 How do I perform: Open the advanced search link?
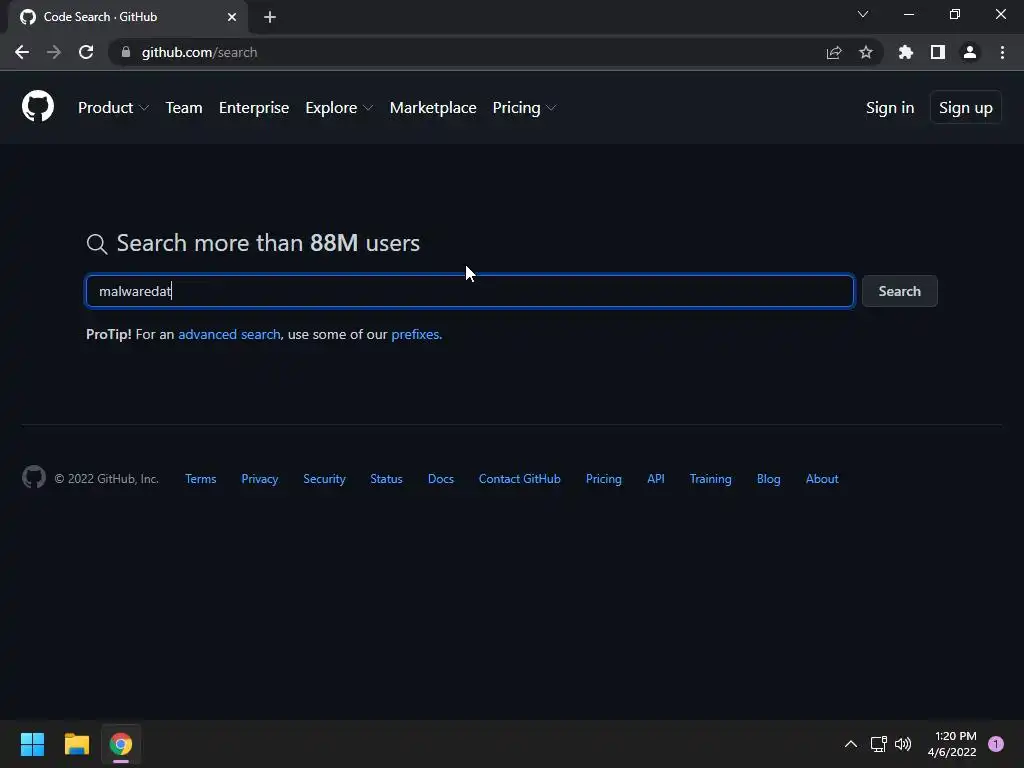click(229, 334)
